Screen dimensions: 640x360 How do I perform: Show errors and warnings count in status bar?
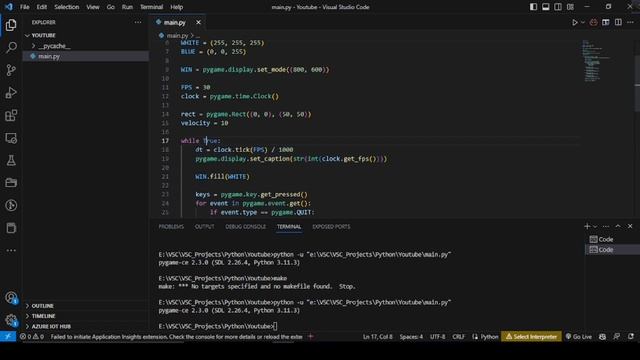[x=32, y=337]
